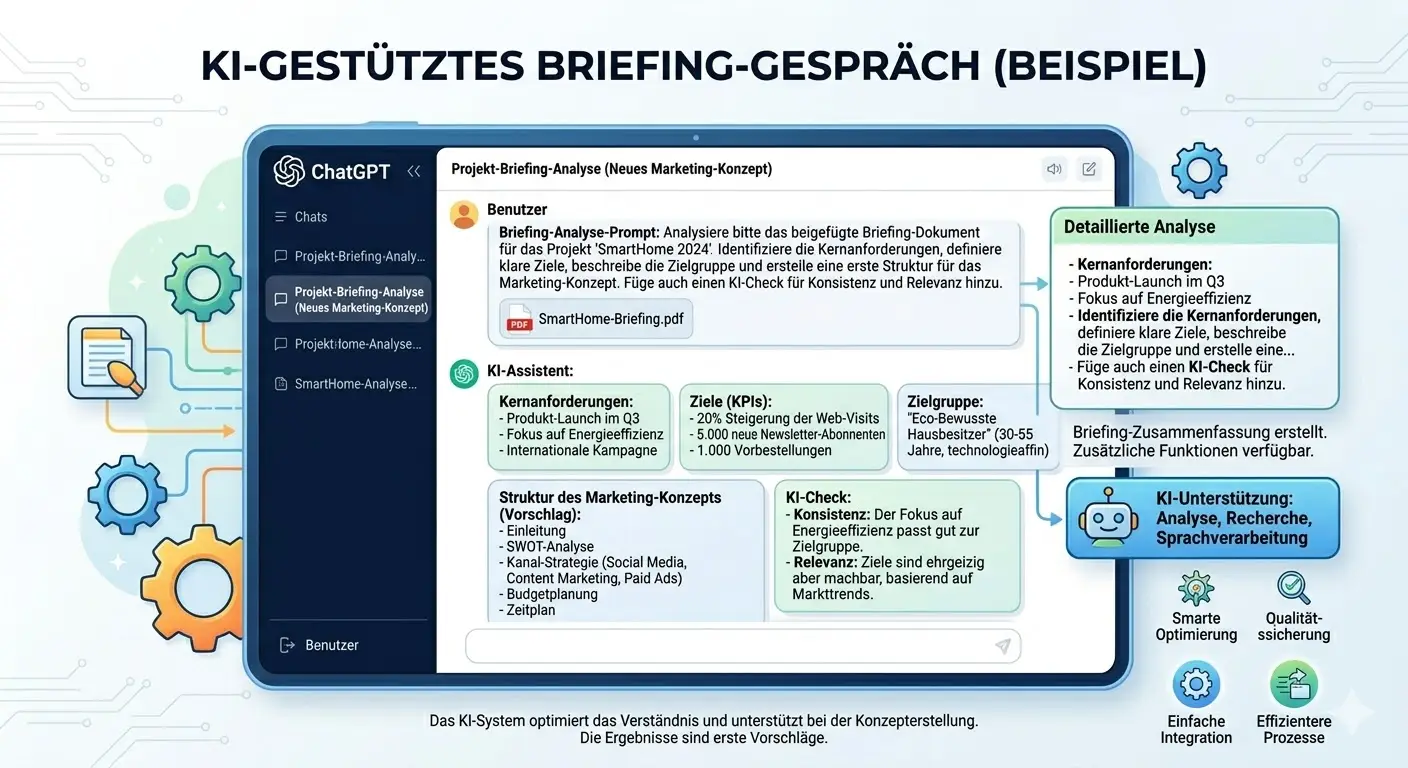This screenshot has width=1408, height=768.
Task: Start a new chat via the compose icon
Action: [1088, 169]
